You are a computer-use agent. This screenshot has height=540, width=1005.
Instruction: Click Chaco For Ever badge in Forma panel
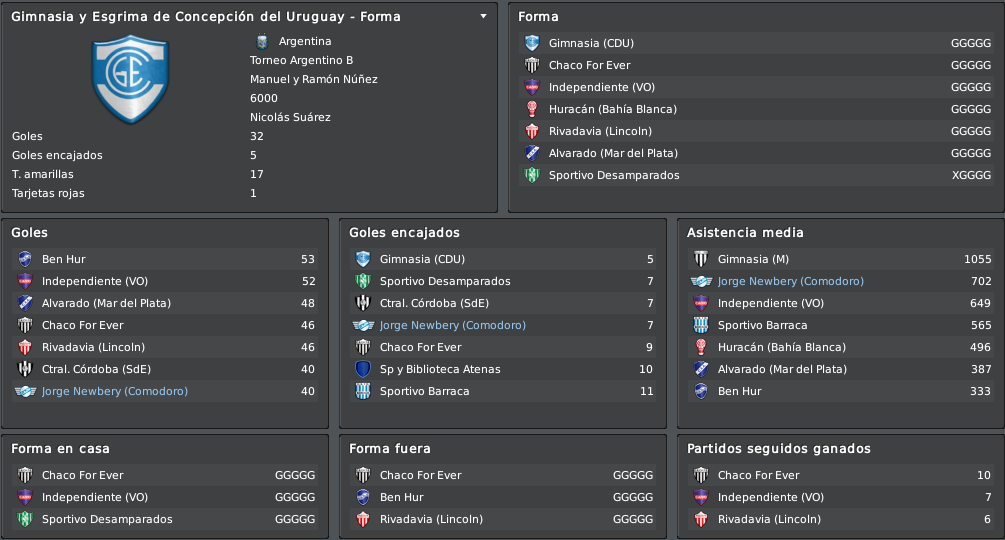tap(532, 65)
